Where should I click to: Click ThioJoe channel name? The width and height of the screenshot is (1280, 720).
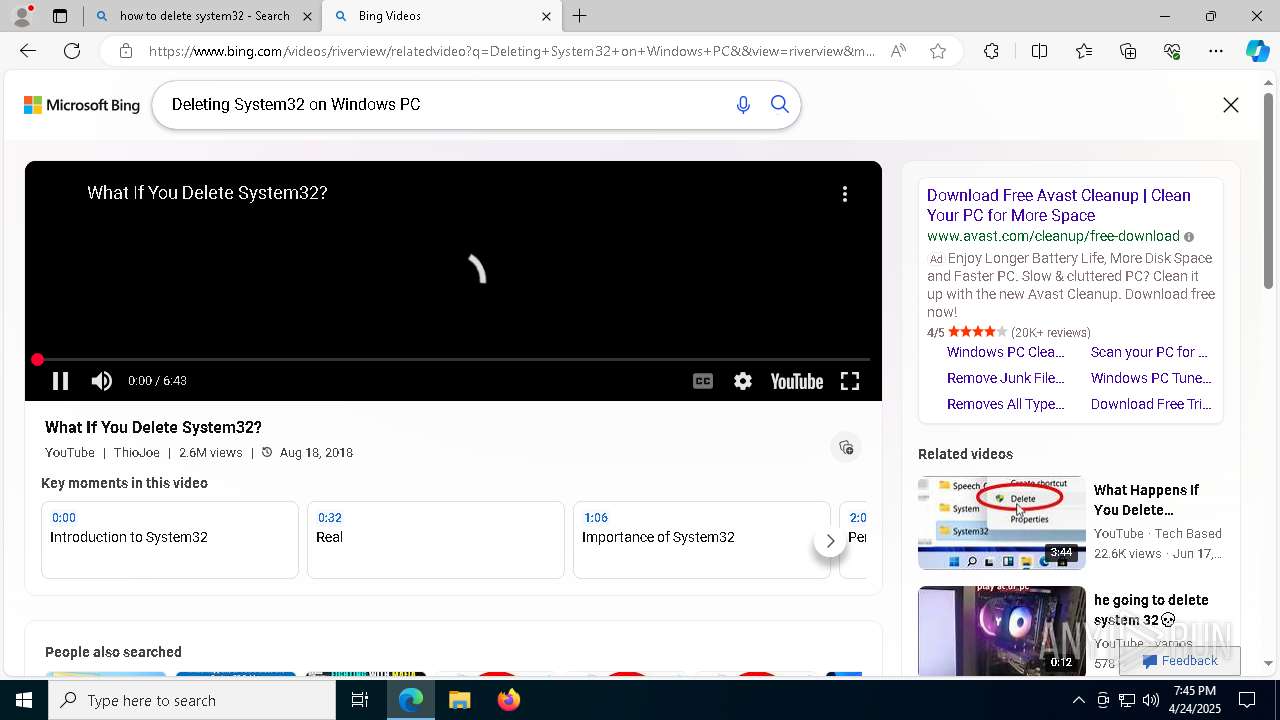tap(136, 453)
